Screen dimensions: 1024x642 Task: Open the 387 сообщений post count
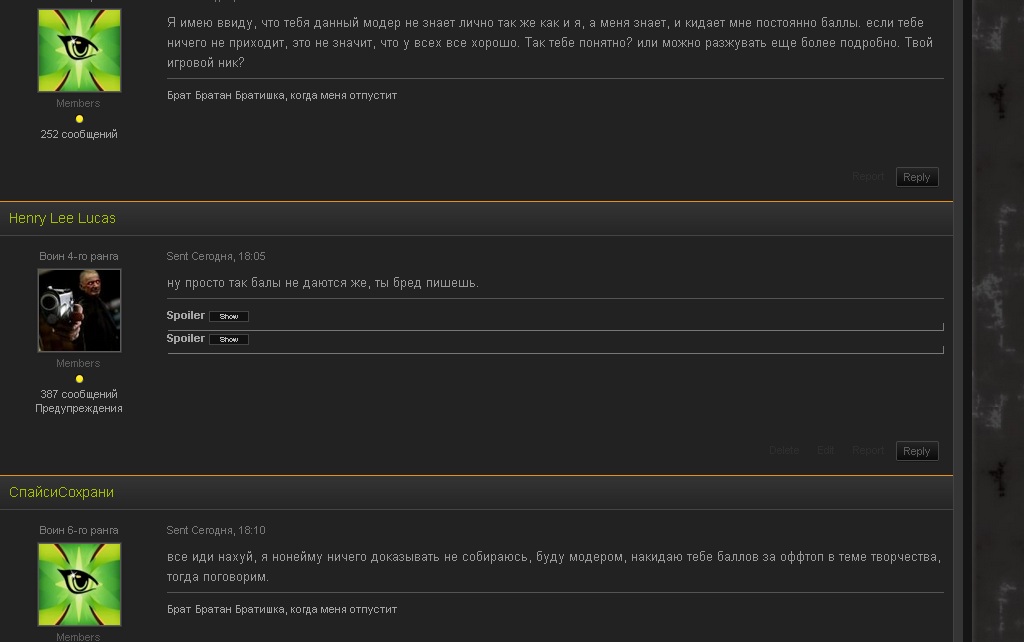[79, 394]
